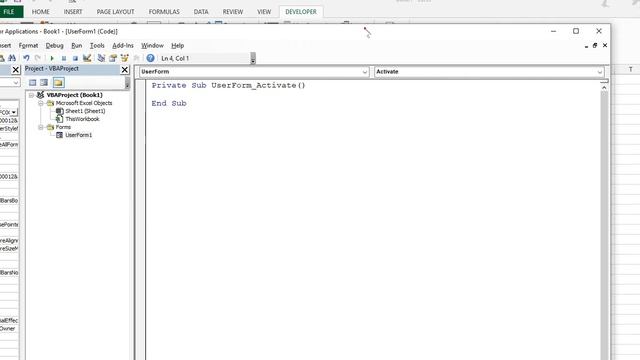This screenshot has height=360, width=640.
Task: Open Excel FORMULAS tab
Action: click(164, 12)
